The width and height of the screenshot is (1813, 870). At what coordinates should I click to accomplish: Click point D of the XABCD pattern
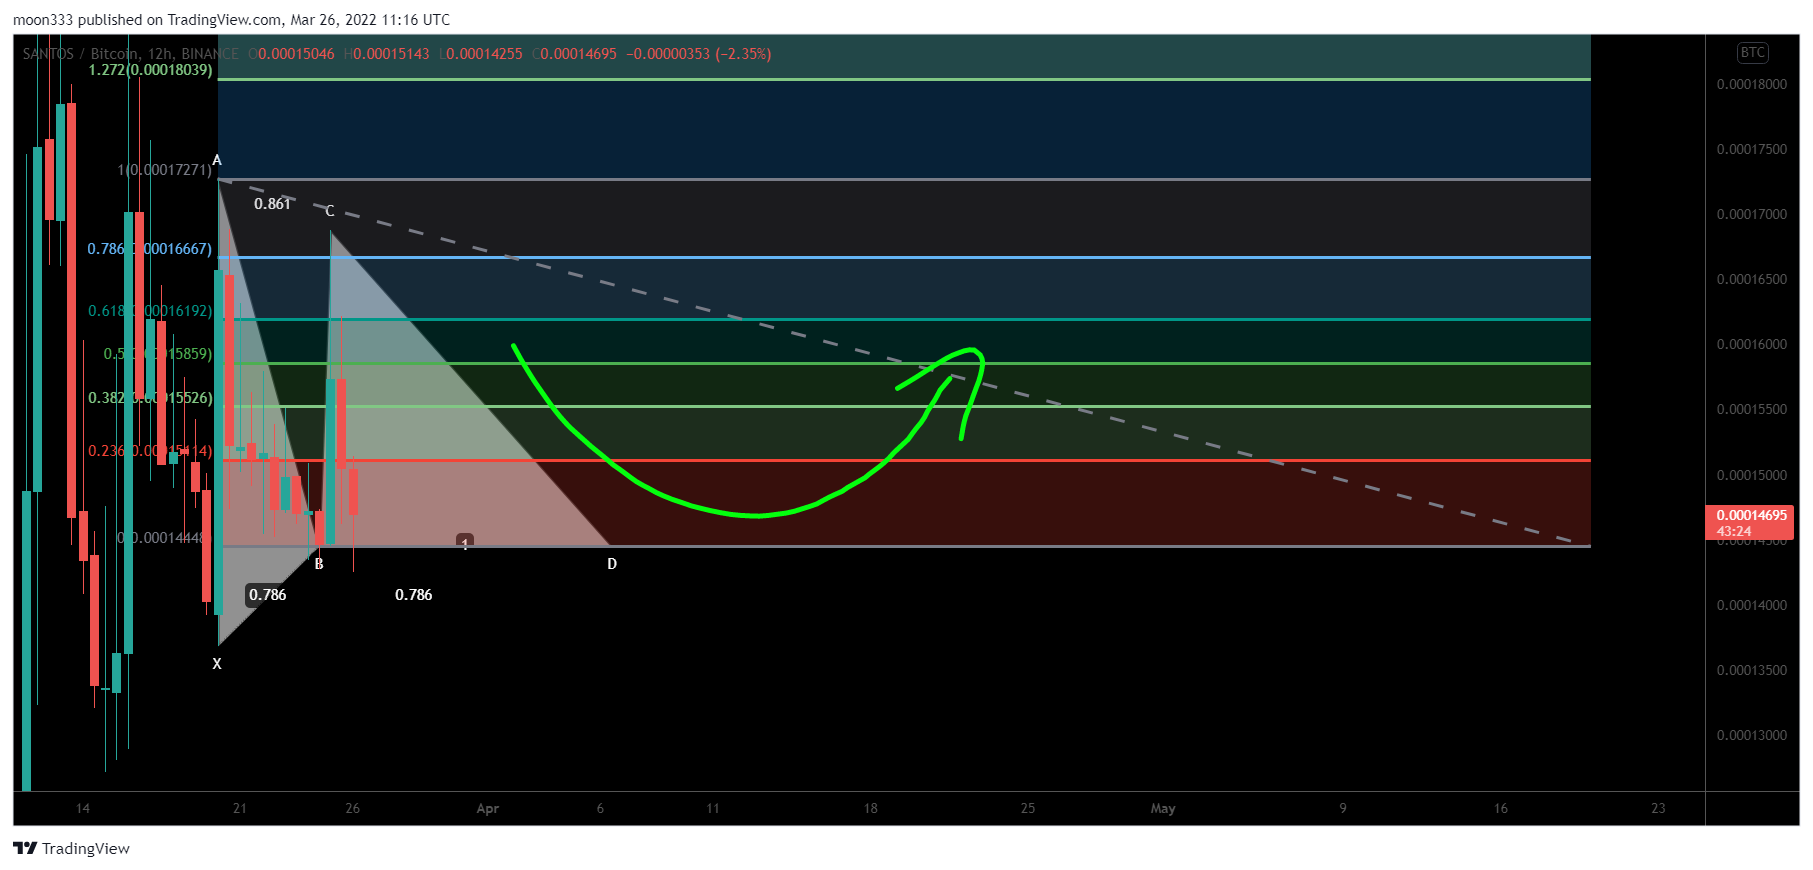612,564
